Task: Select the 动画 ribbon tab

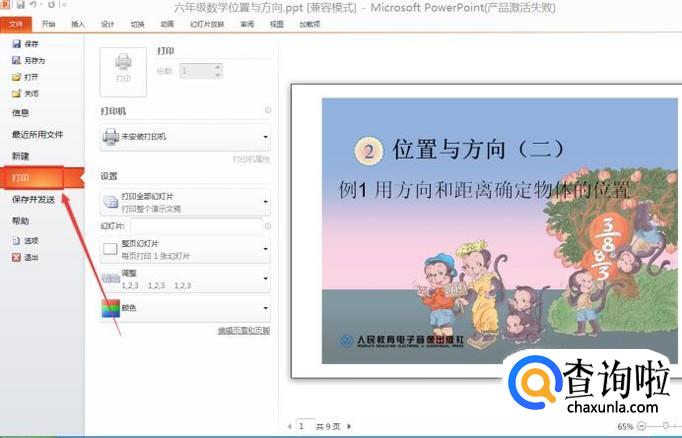Action: (x=167, y=24)
